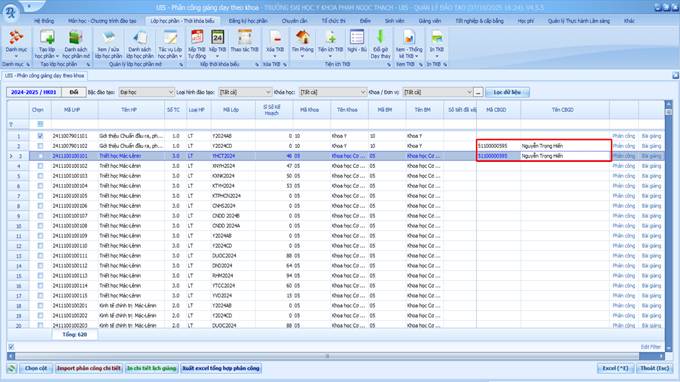Click the Lọc dữ liệu button
Image resolution: width=680 pixels, height=382 pixels.
507,92
